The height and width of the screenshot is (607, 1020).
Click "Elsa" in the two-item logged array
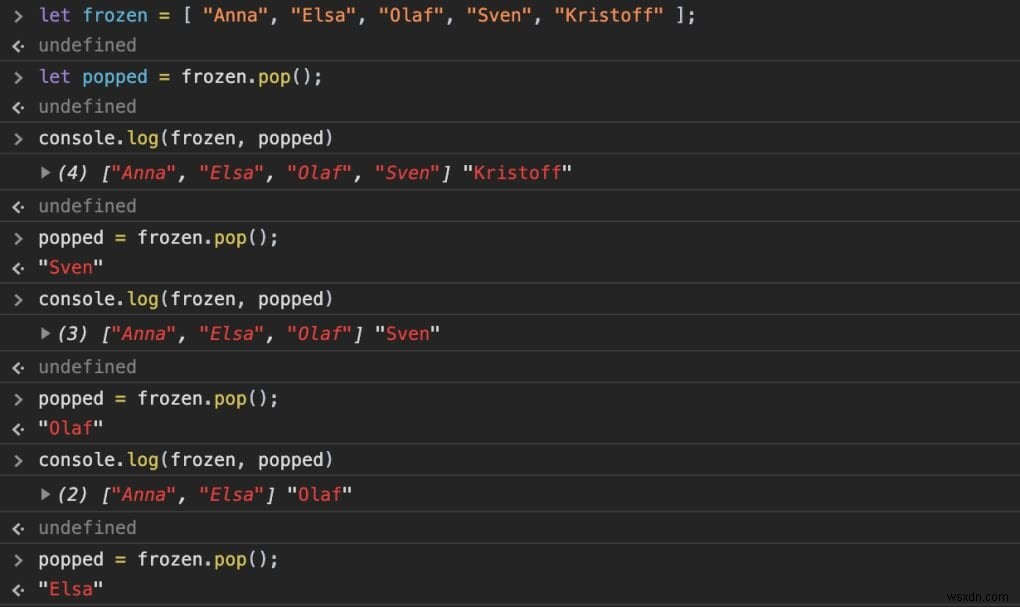[232, 494]
